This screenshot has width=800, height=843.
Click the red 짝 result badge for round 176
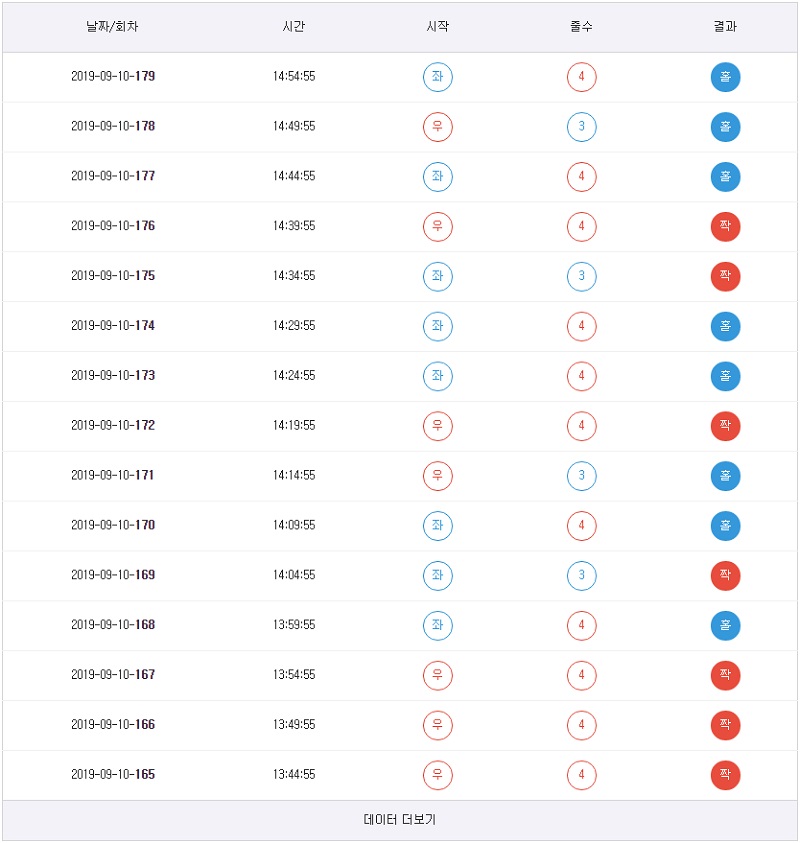coord(725,226)
